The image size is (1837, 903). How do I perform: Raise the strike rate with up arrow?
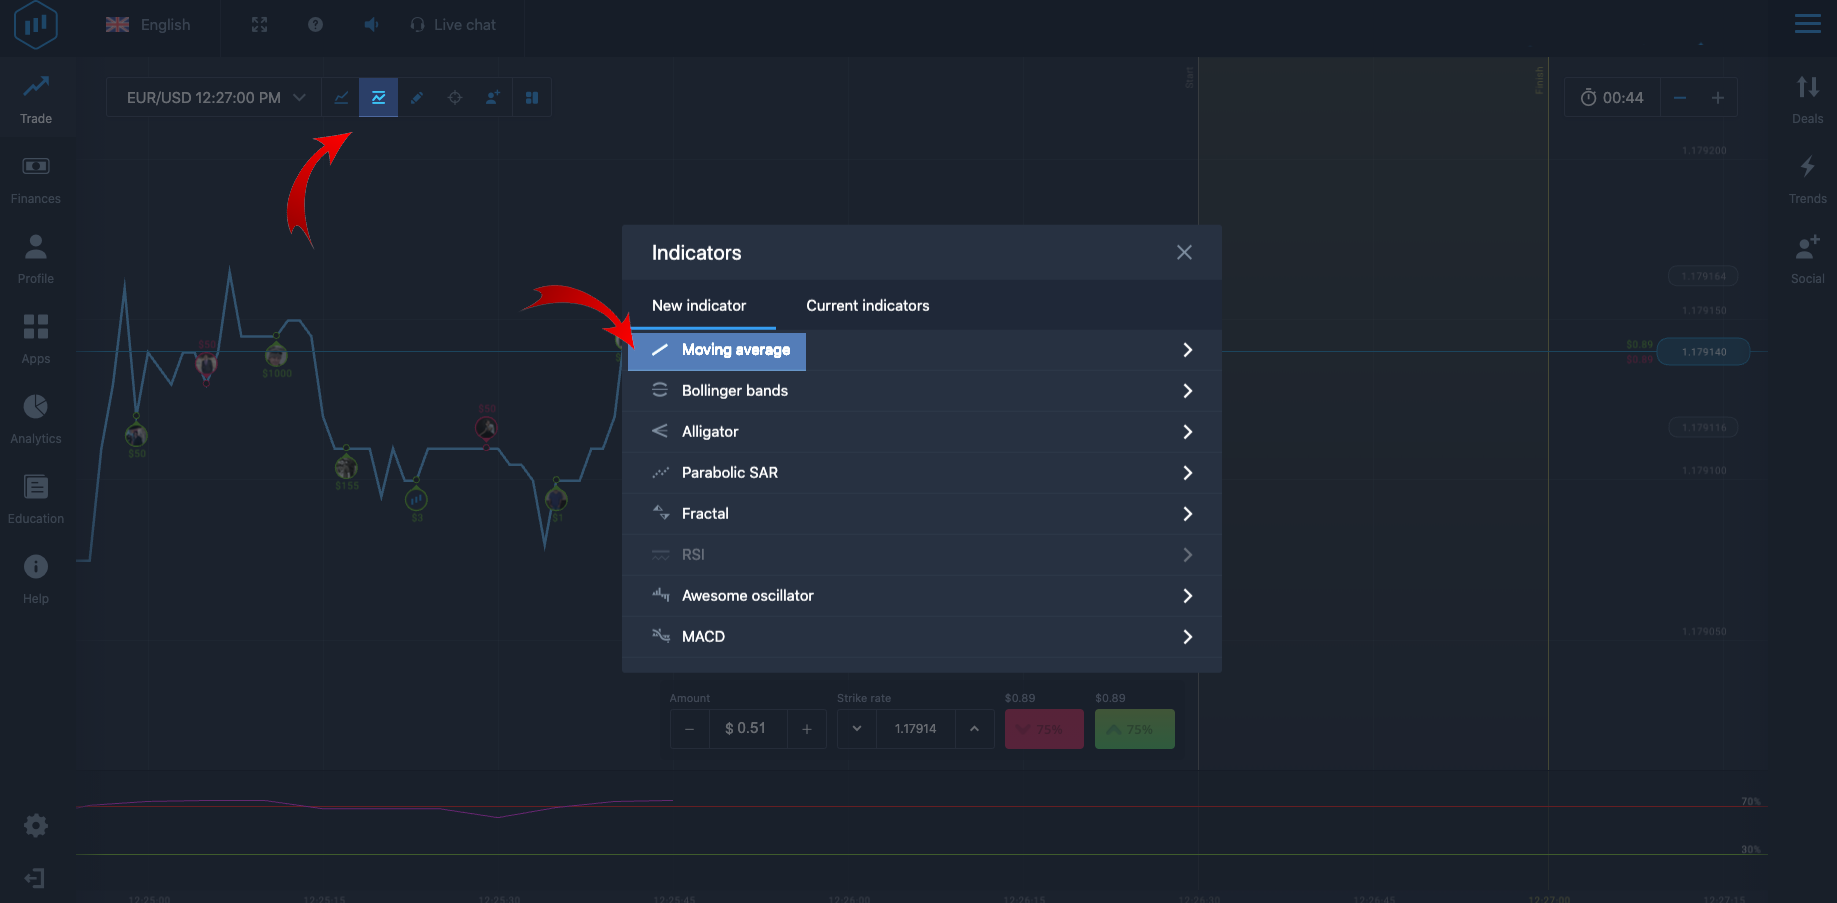click(x=974, y=729)
